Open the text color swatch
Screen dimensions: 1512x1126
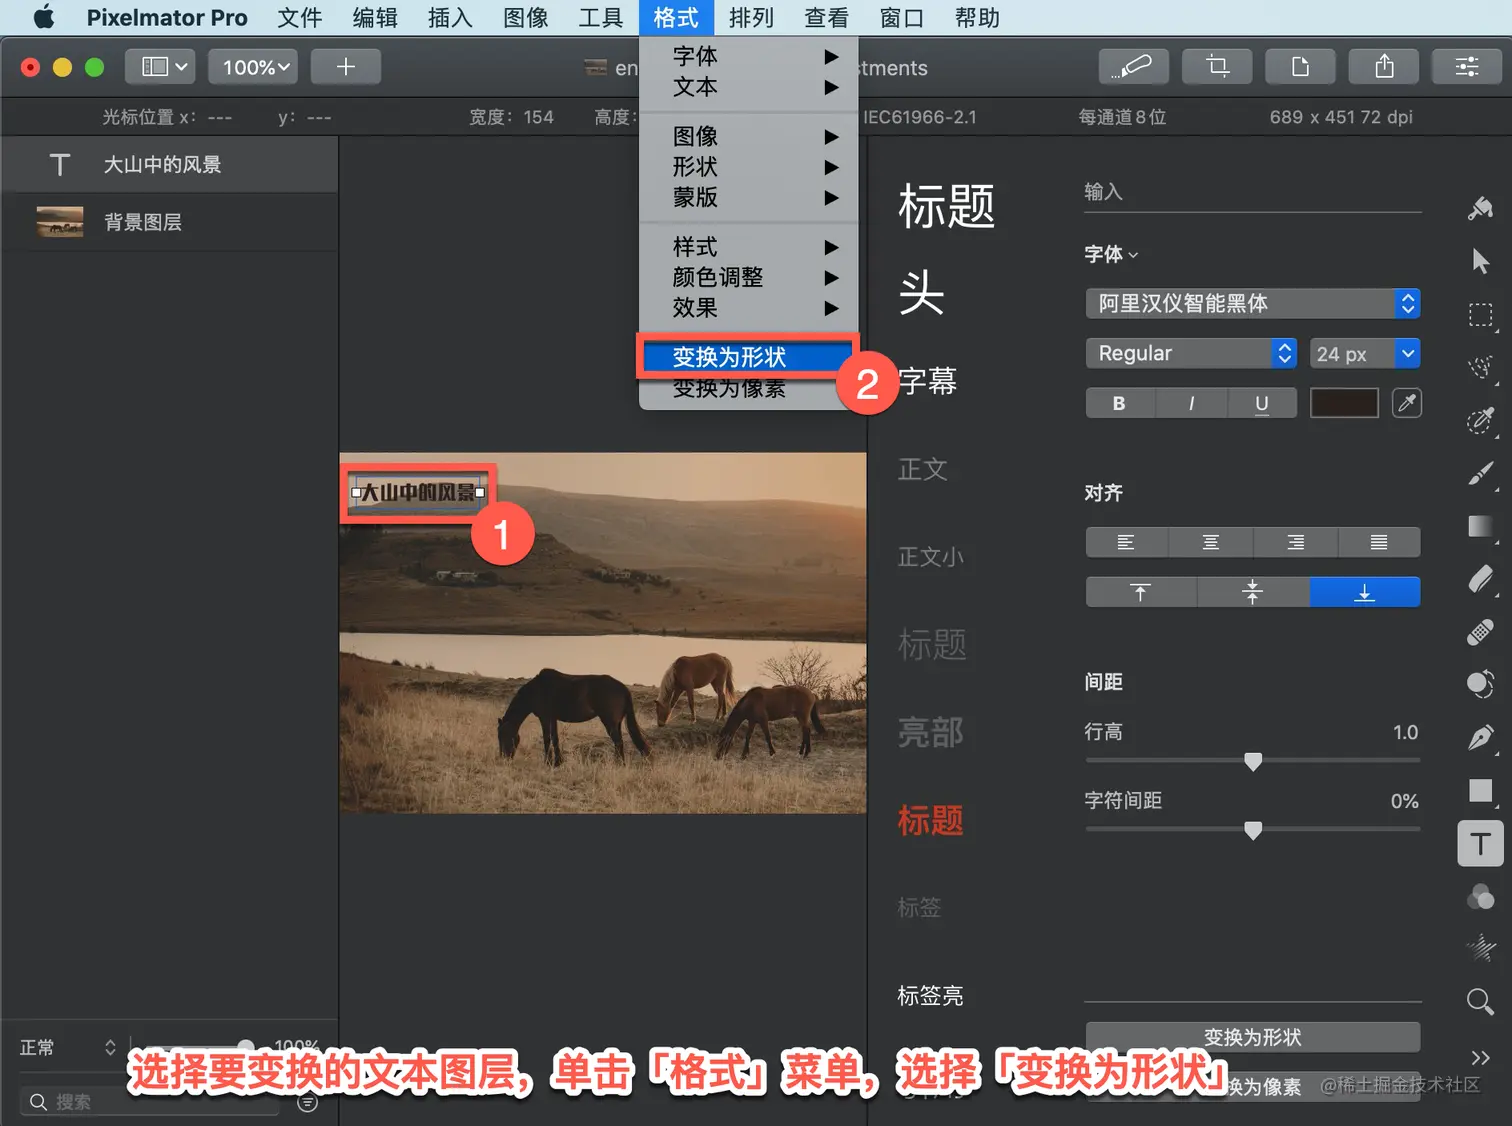(x=1344, y=403)
